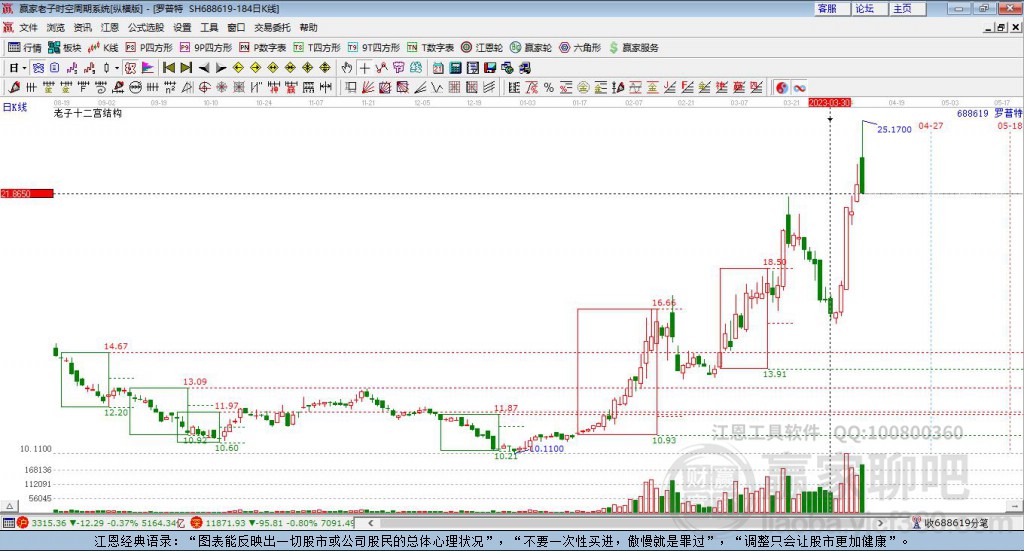Toggle the red-blue yin-yang icon
Screen dimensions: 1024x551
(x=781, y=87)
